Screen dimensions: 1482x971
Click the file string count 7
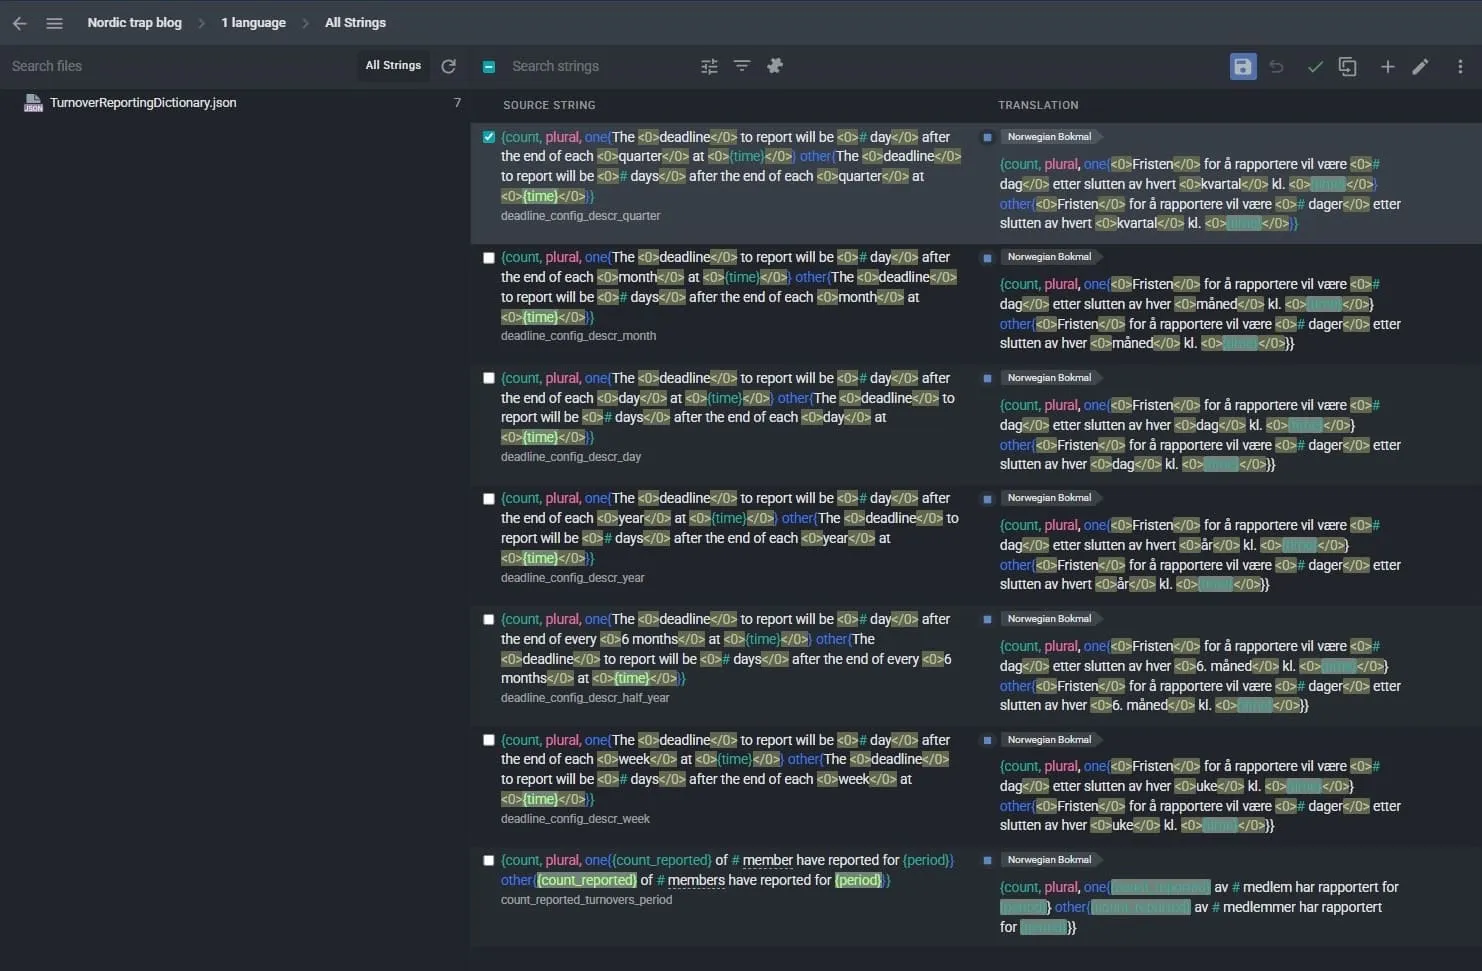point(458,103)
